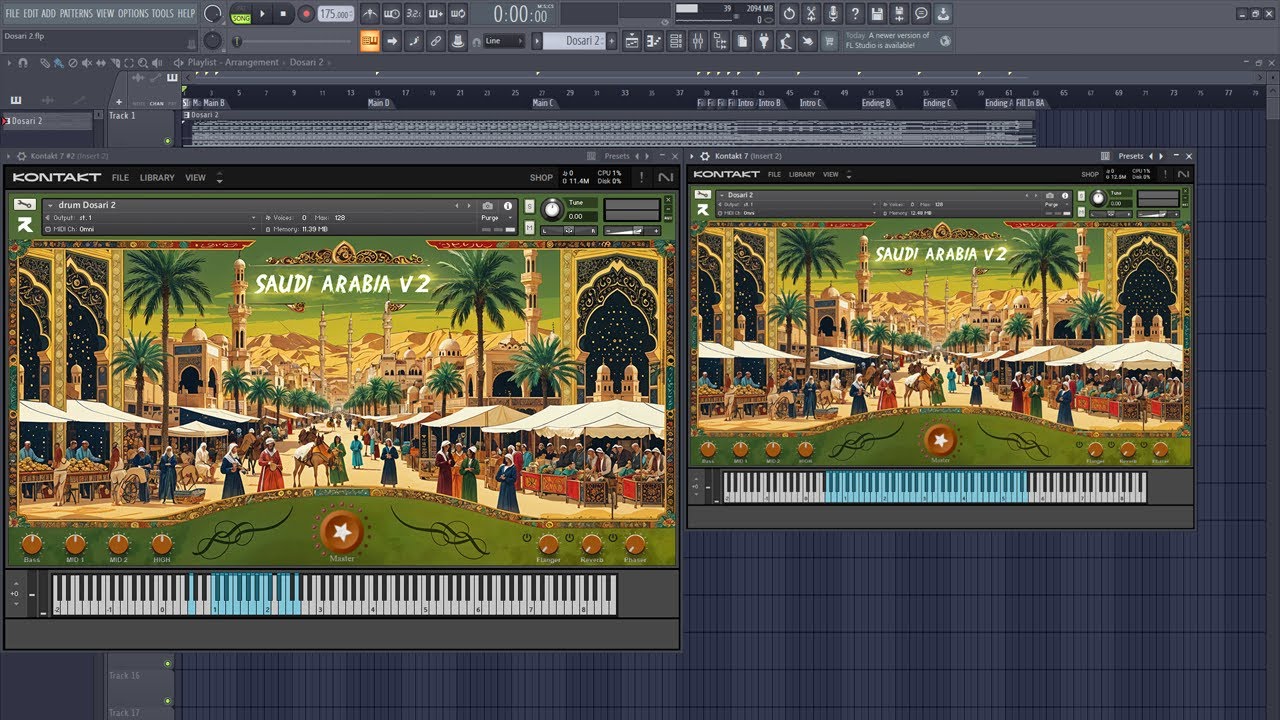Click the Stop button in transport
This screenshot has height=720, width=1280.
point(283,13)
